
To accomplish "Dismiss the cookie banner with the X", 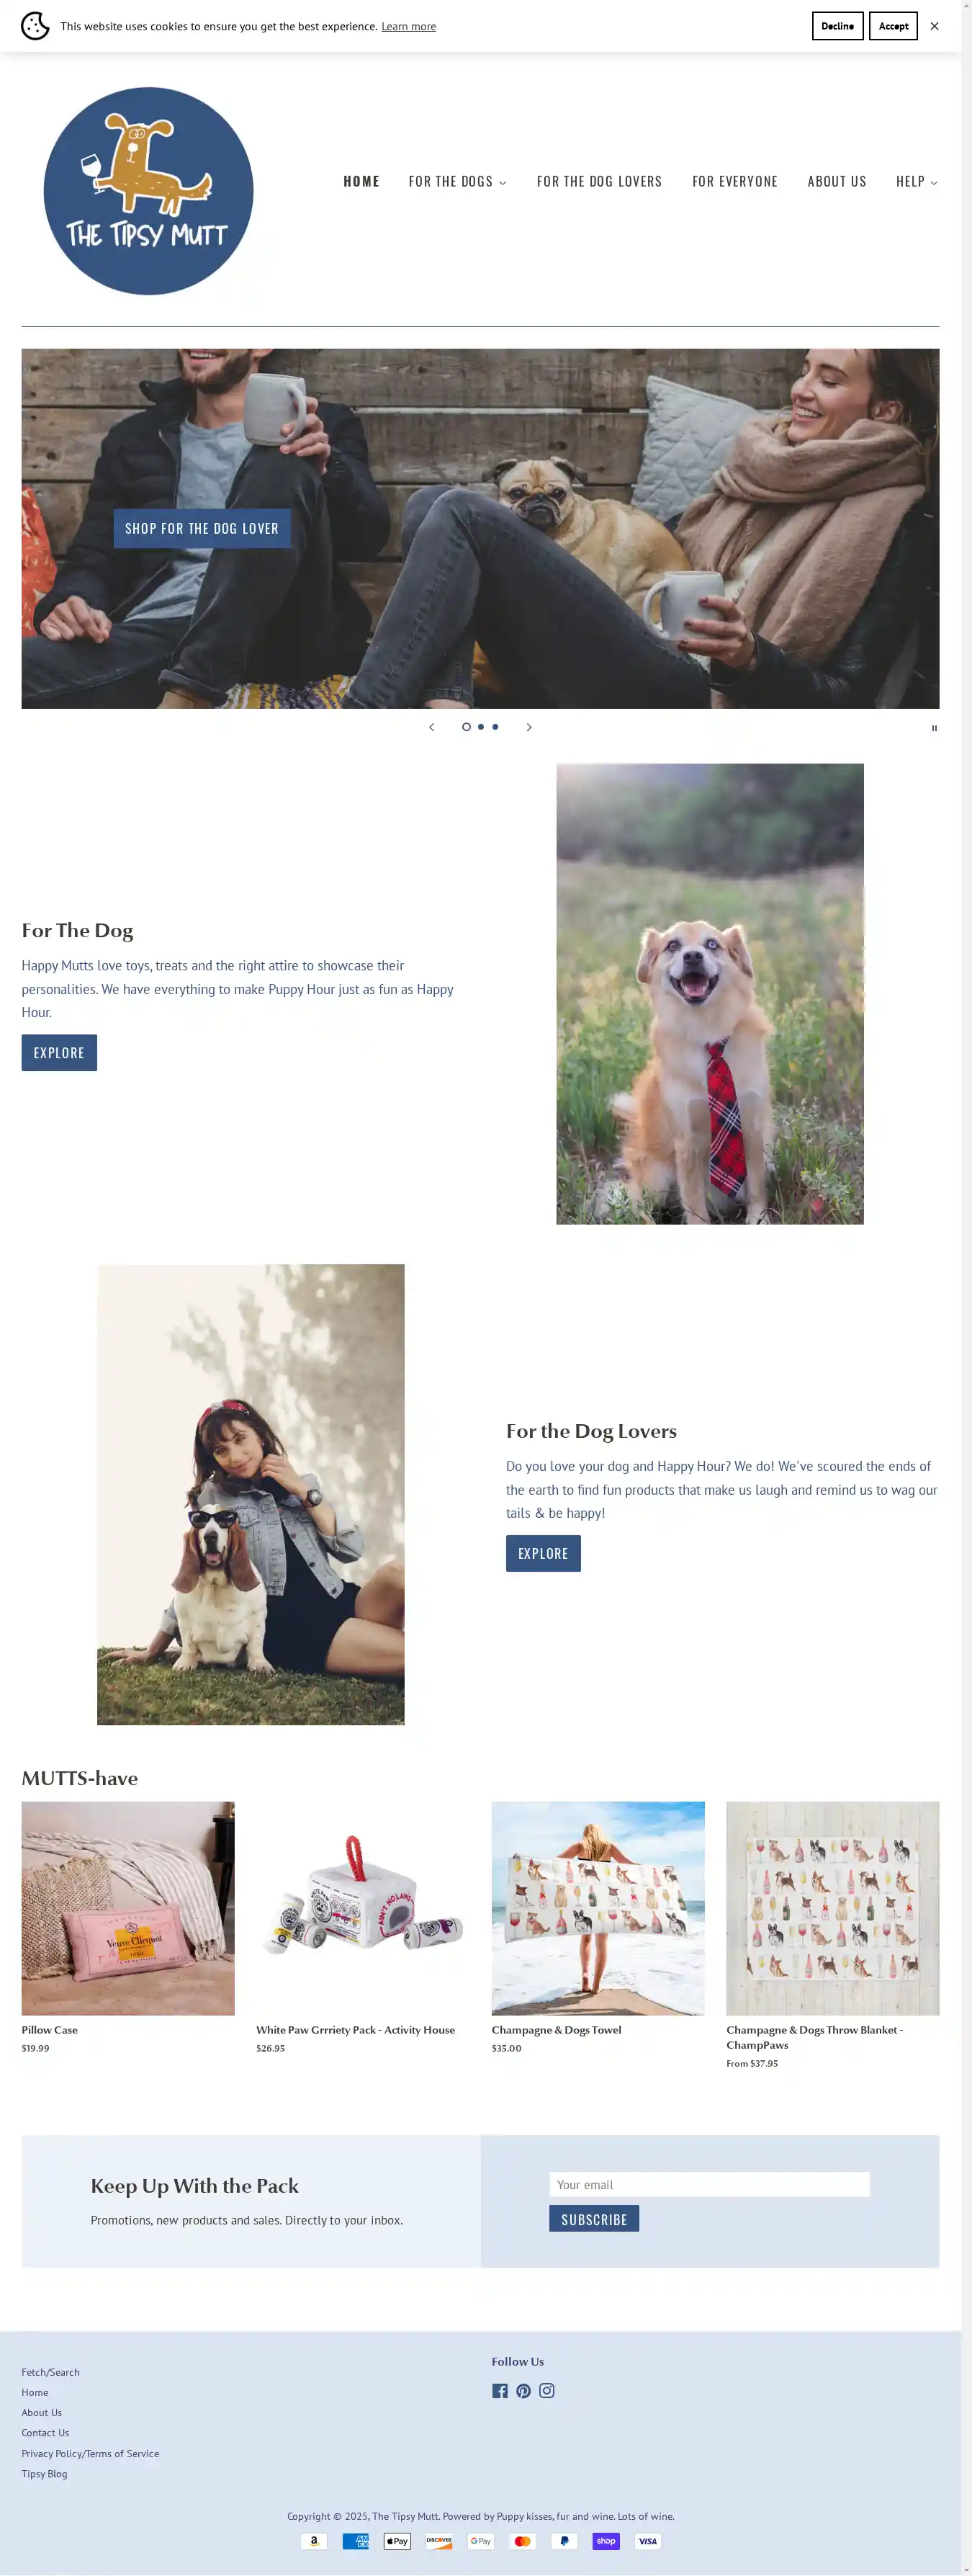I will pos(934,26).
